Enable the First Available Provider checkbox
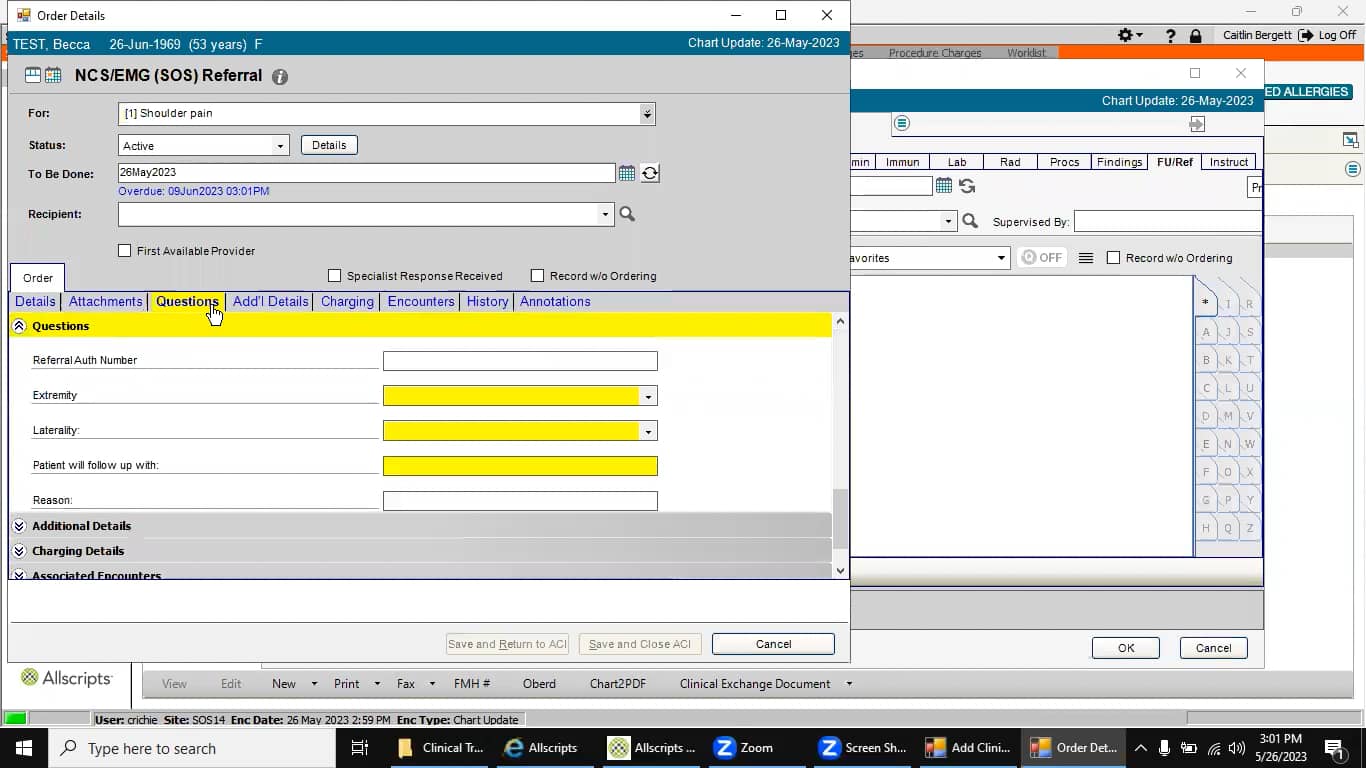Image resolution: width=1366 pixels, height=768 pixels. click(x=125, y=251)
